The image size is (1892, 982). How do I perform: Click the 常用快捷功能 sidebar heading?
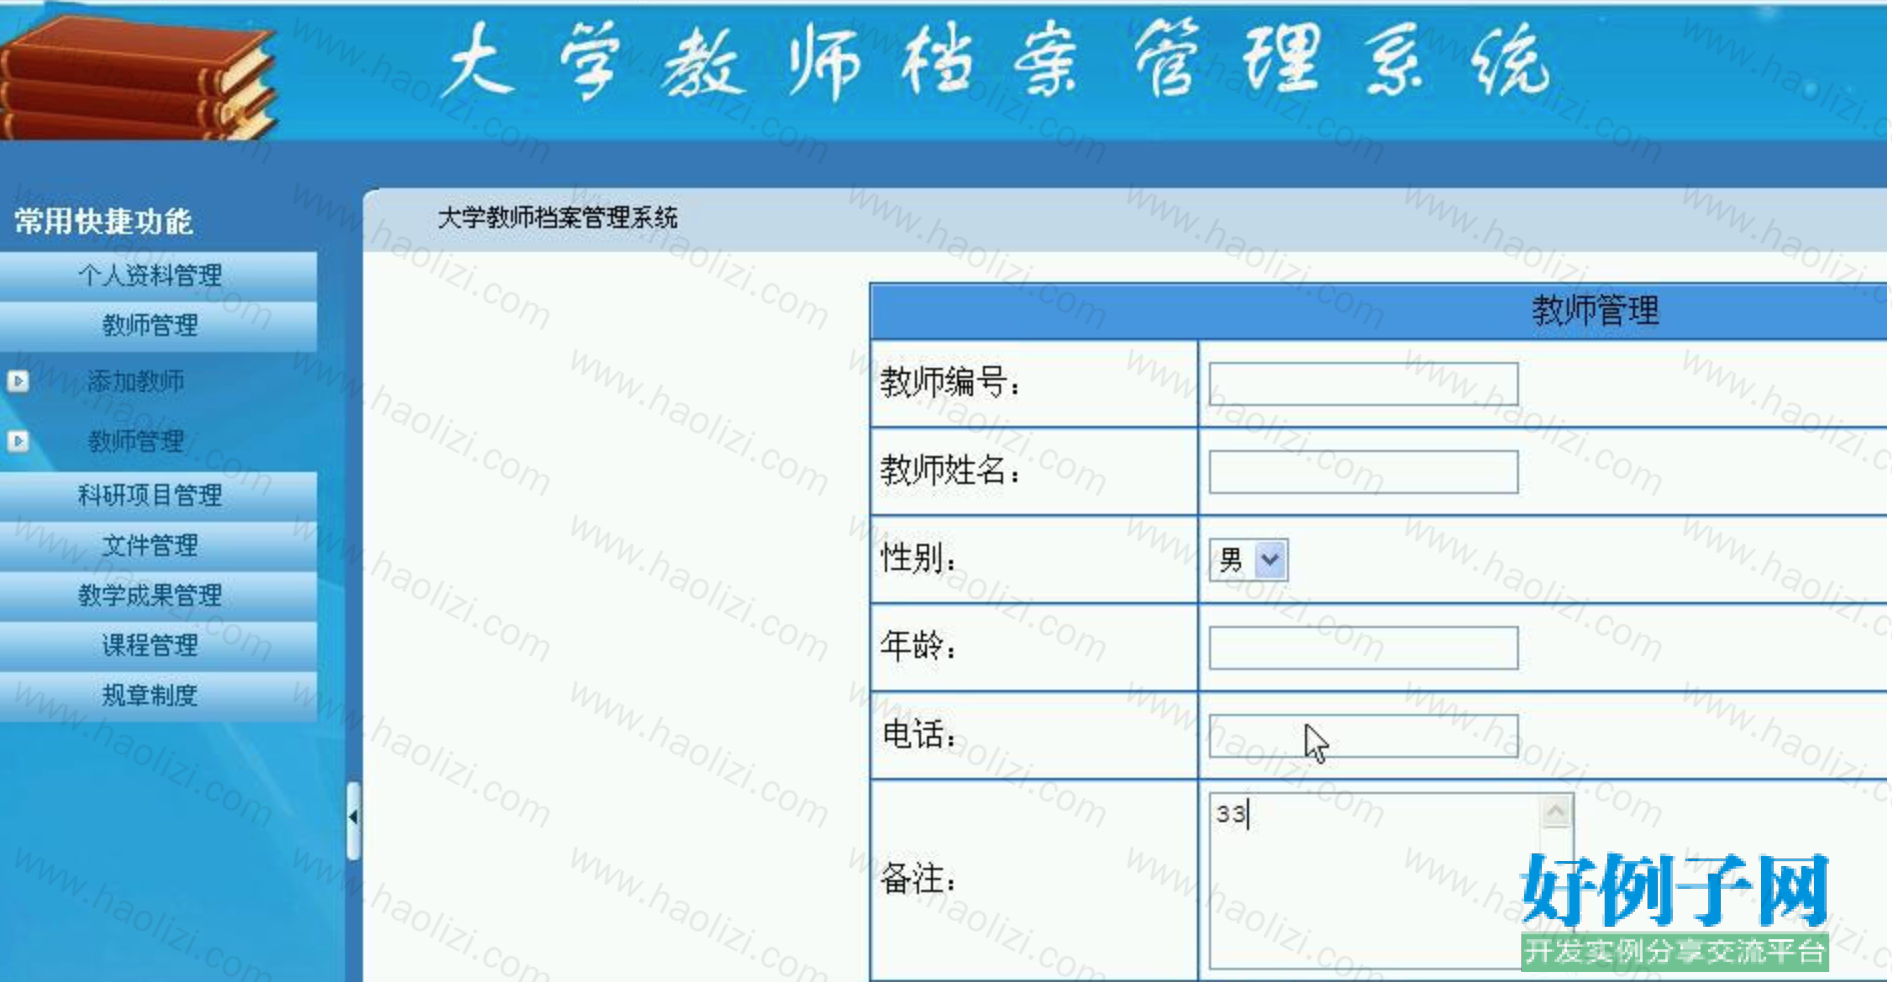coord(103,221)
